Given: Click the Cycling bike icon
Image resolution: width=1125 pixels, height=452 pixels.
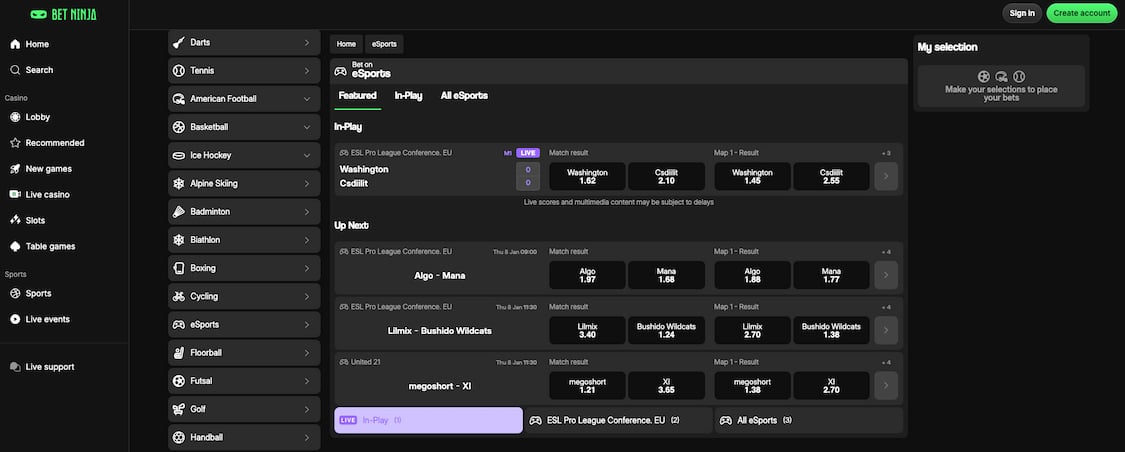Looking at the screenshot, I should click(x=179, y=296).
